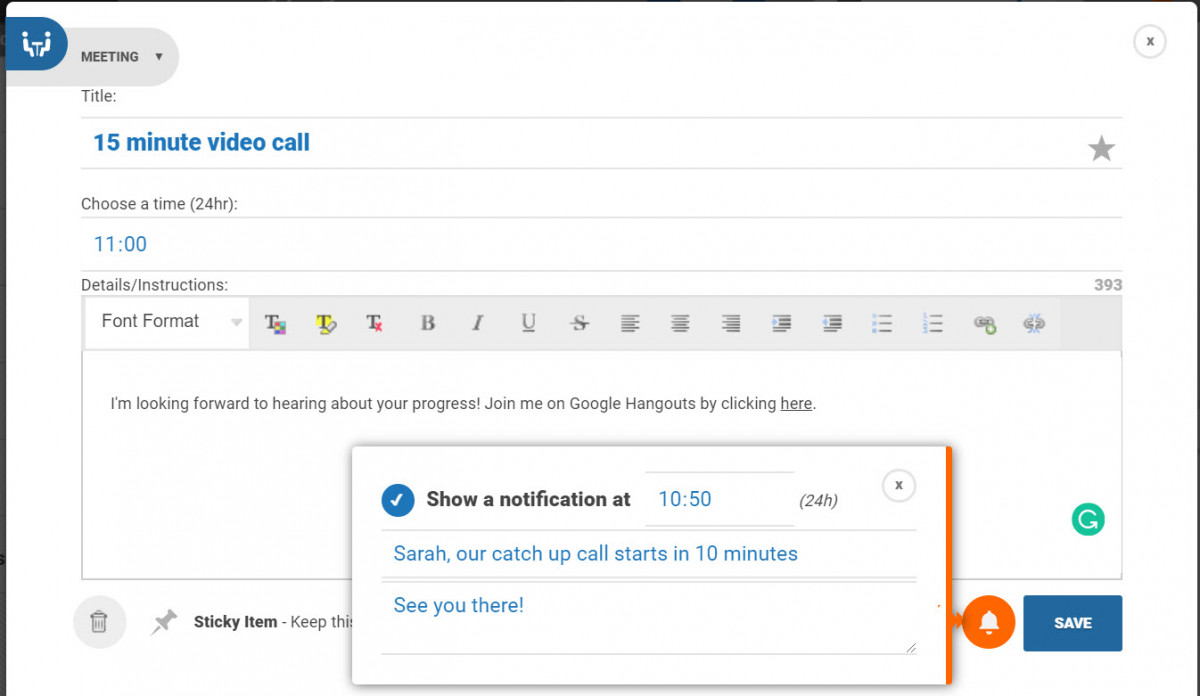Click the details editor text area

tap(601, 464)
